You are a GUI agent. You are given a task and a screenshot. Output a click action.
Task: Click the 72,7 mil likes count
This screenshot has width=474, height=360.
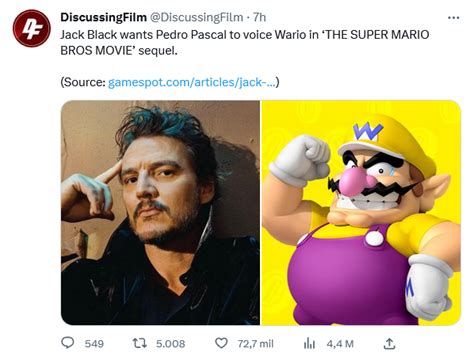(x=255, y=344)
